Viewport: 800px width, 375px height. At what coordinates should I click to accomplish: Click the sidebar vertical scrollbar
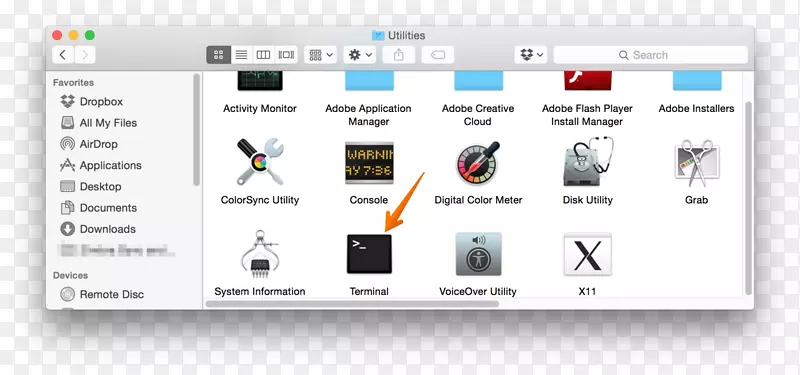[197, 130]
